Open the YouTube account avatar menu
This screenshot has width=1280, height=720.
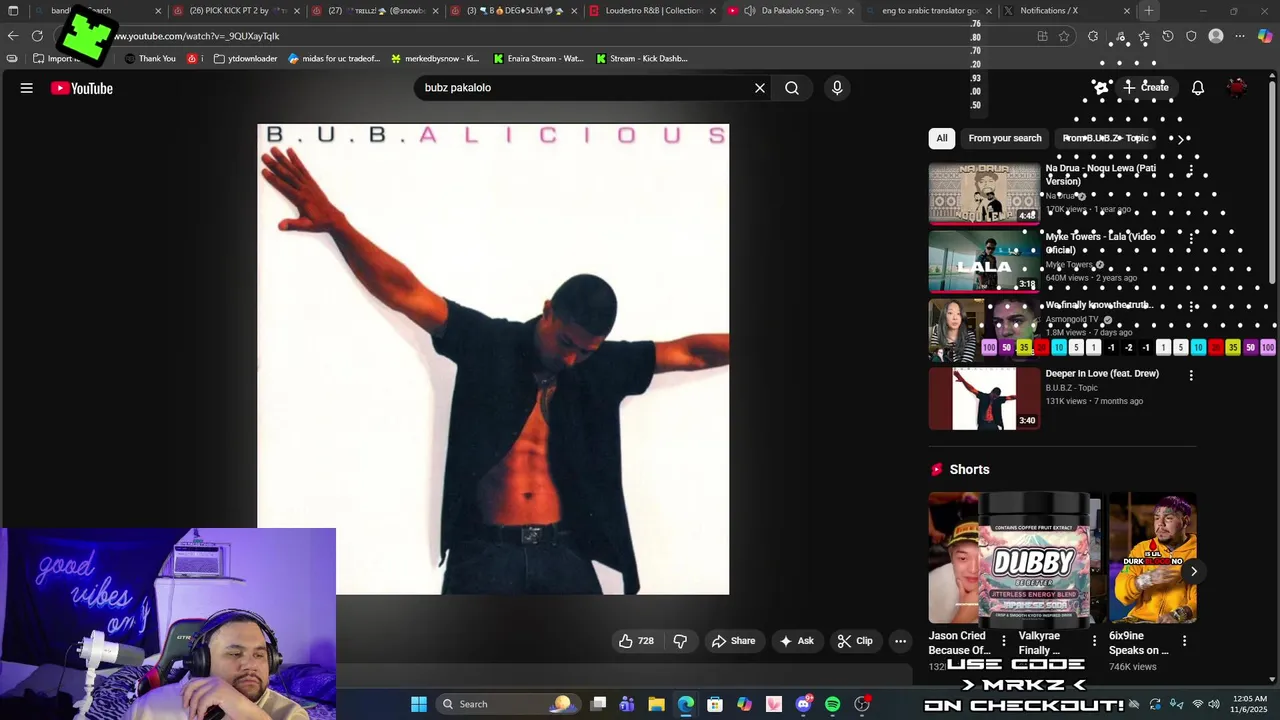[x=1238, y=88]
